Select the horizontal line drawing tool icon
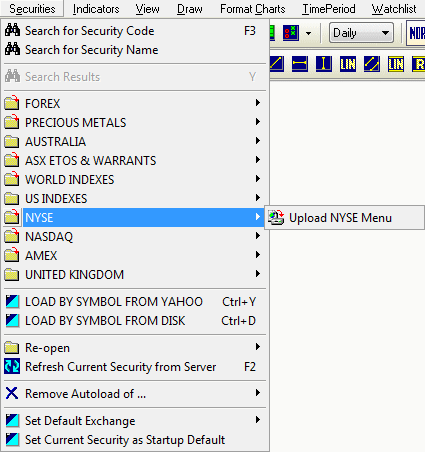Image resolution: width=425 pixels, height=452 pixels. click(299, 64)
